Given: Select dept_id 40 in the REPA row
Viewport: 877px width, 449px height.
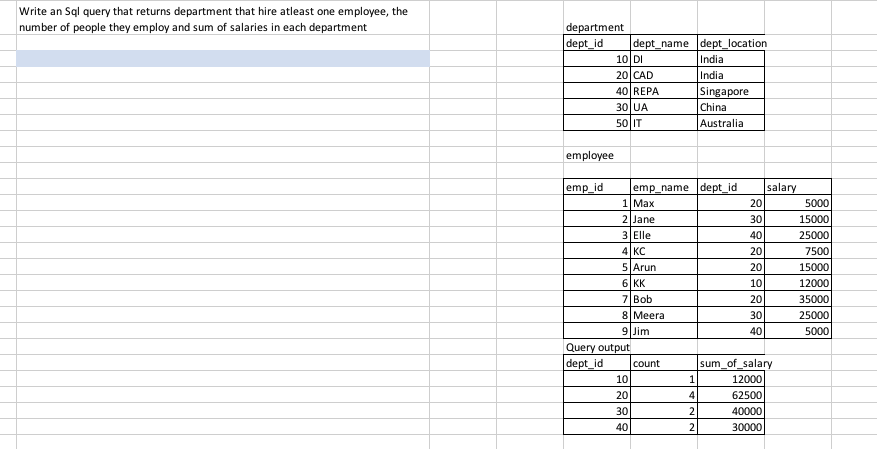Looking at the screenshot, I should (x=597, y=91).
